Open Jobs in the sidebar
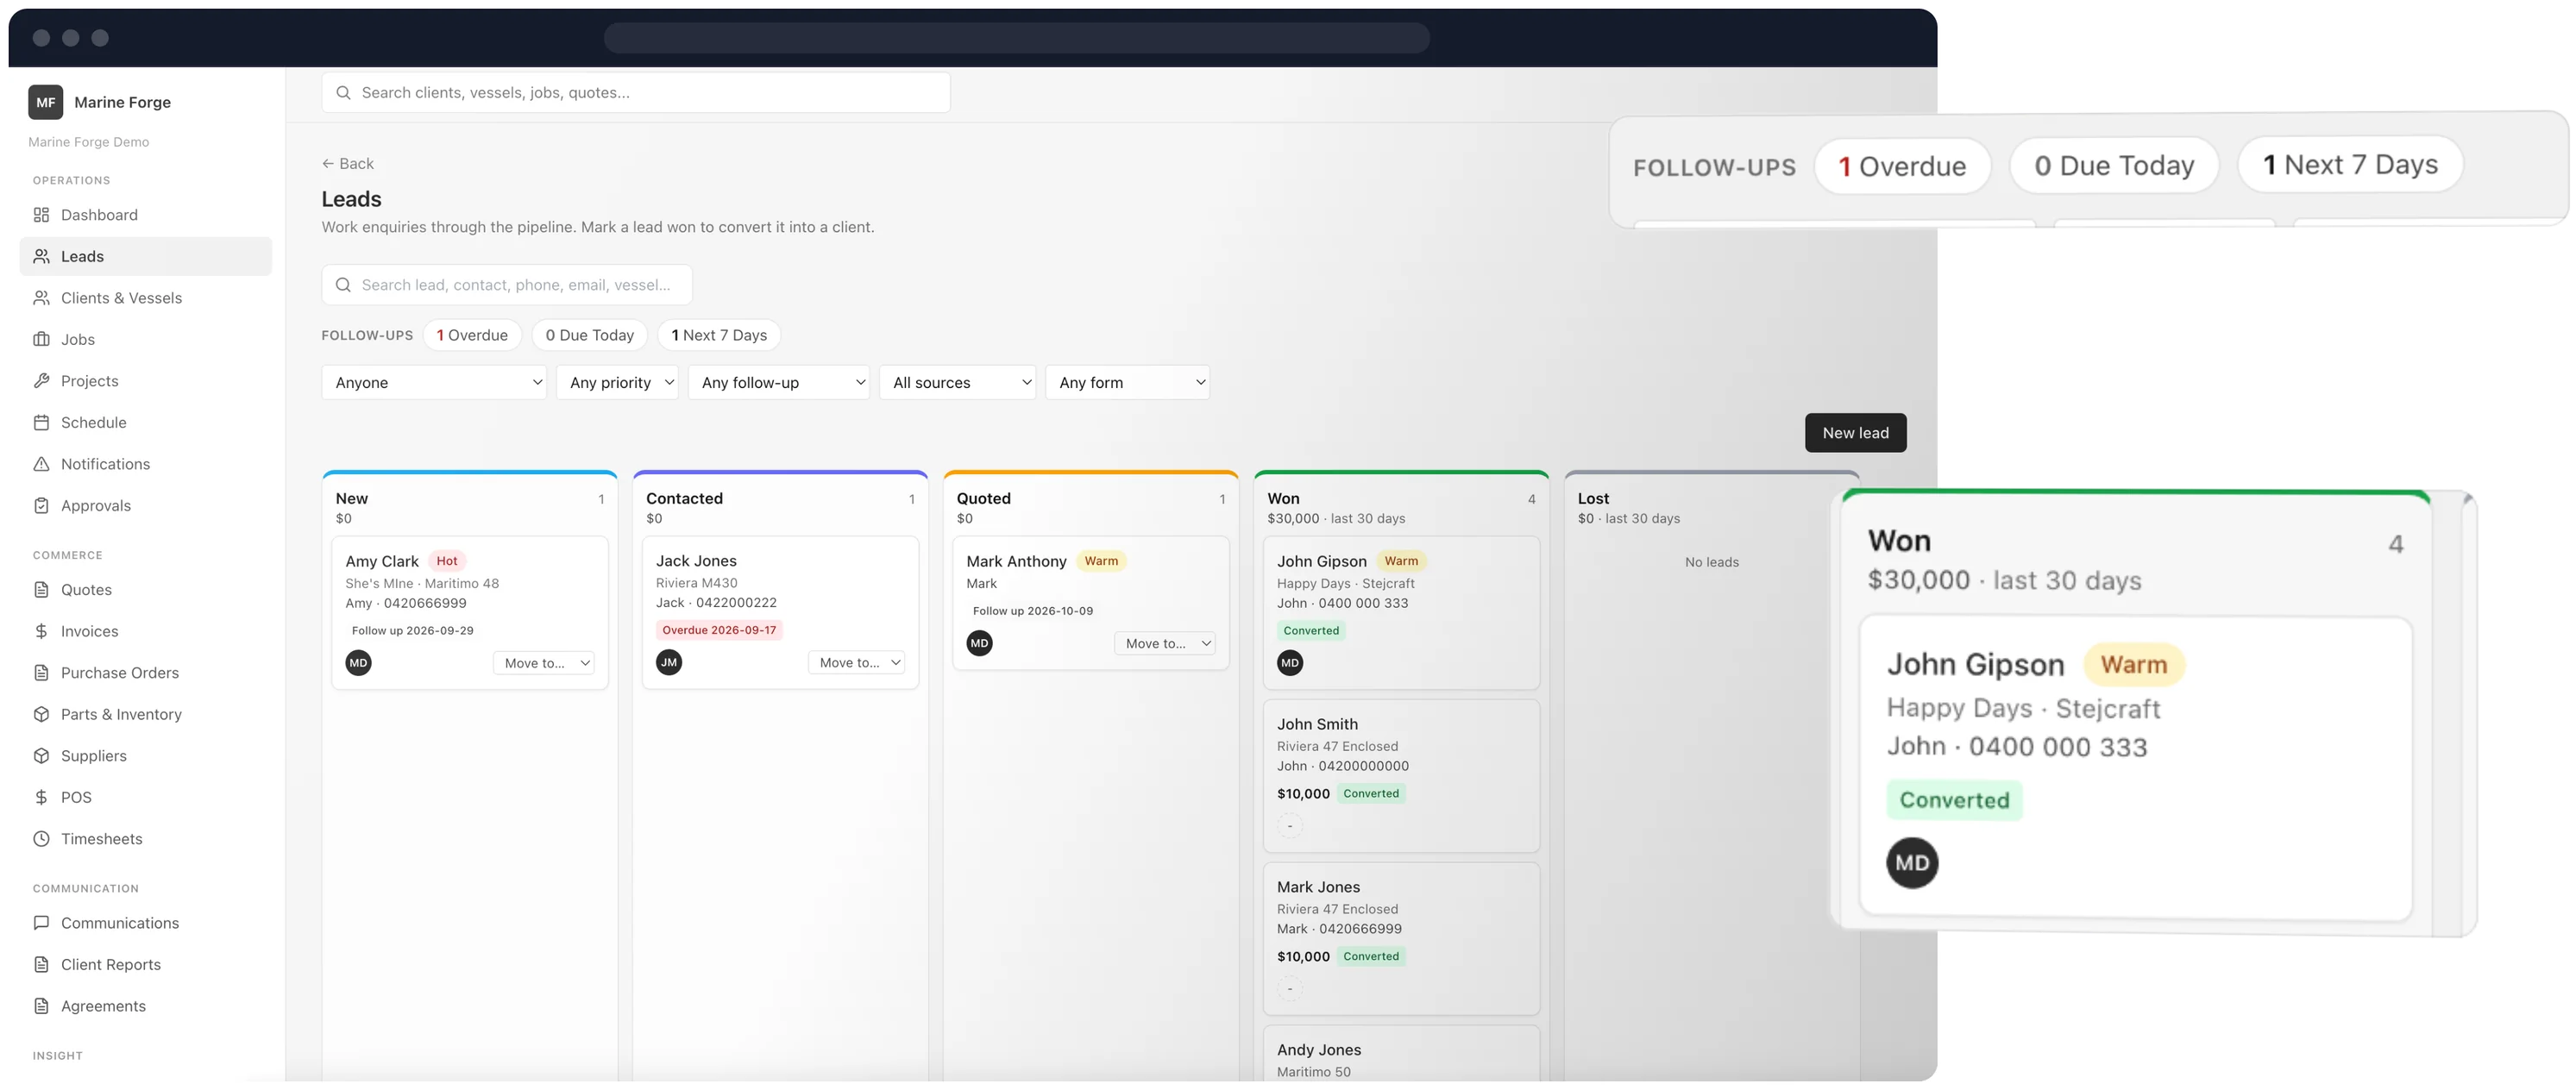Image resolution: width=2576 pixels, height=1090 pixels. coord(146,339)
